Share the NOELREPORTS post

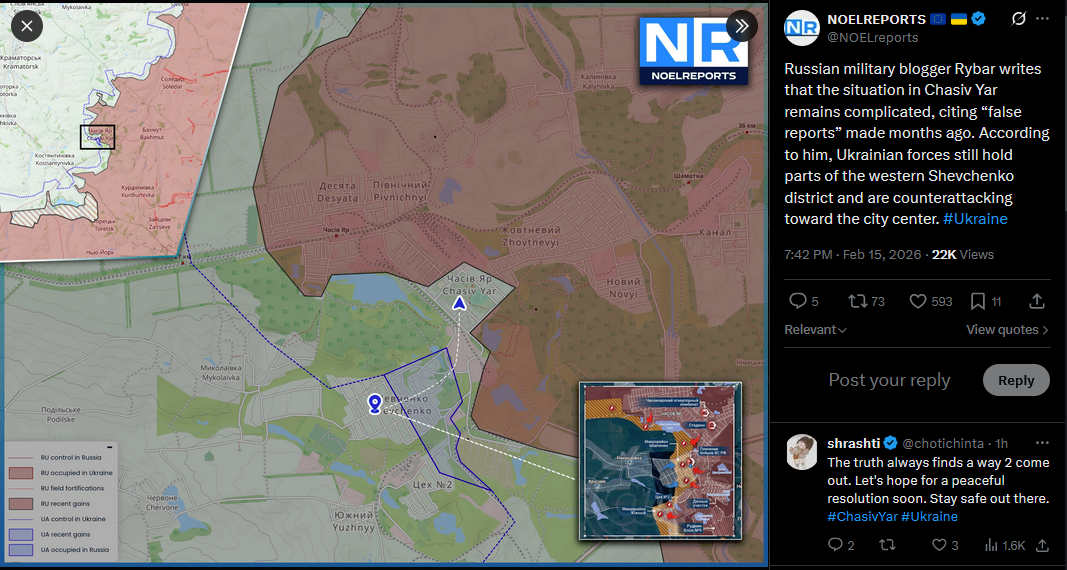1036,301
